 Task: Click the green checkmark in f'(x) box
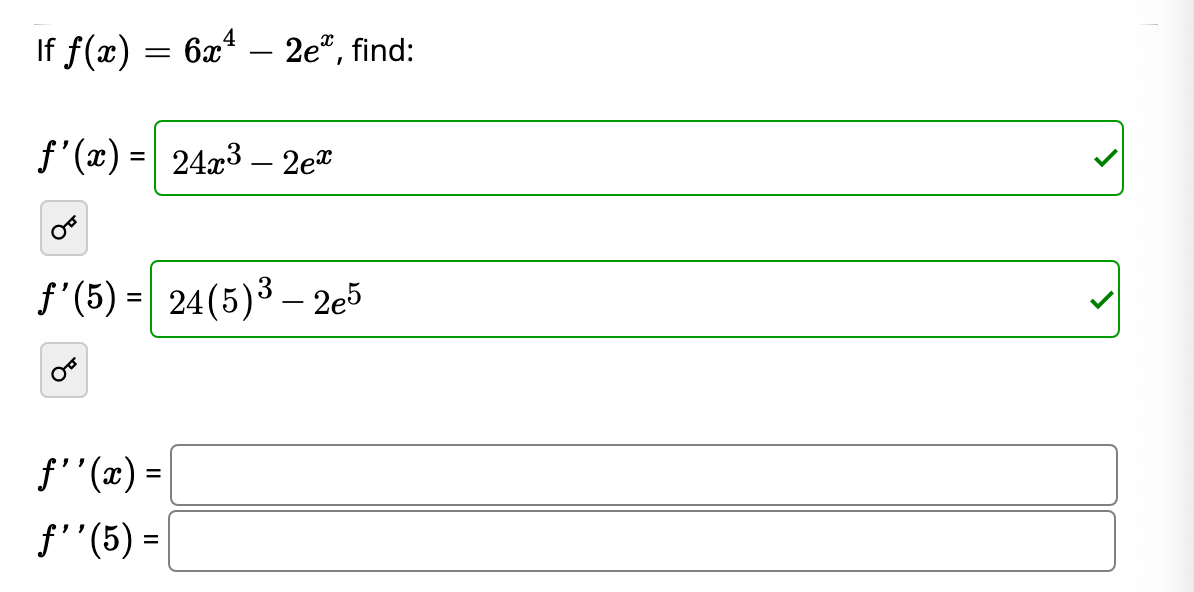tap(1104, 157)
